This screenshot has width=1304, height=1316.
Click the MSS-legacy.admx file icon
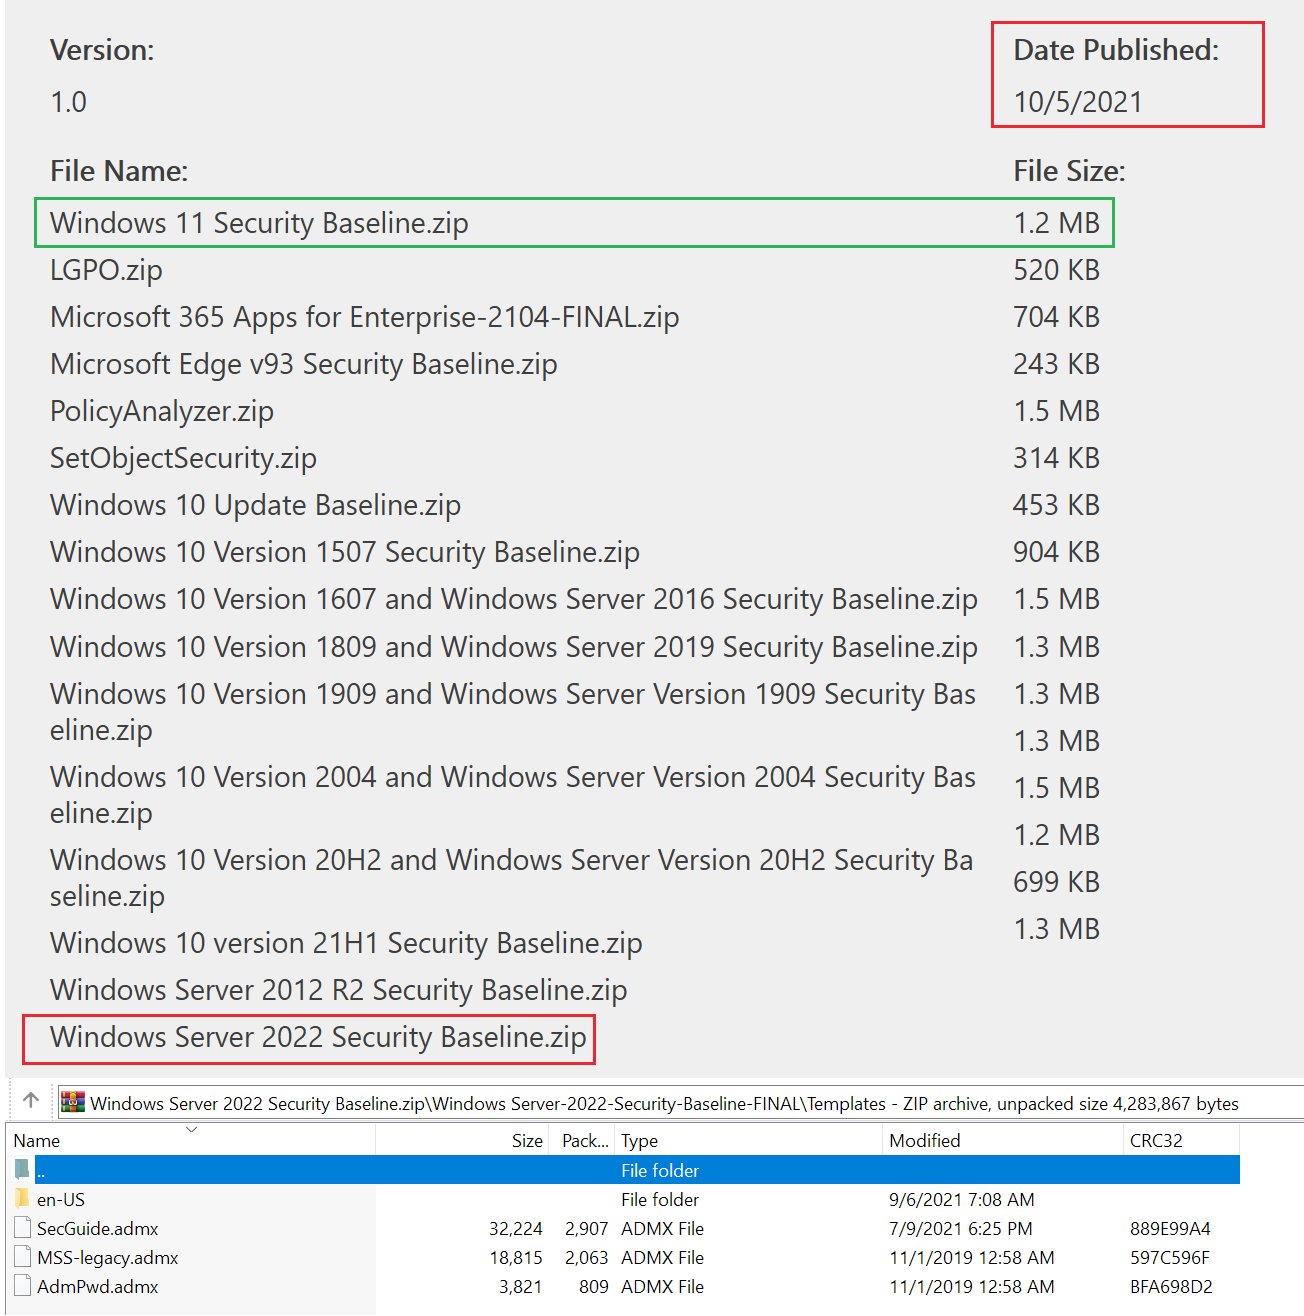(x=23, y=1257)
